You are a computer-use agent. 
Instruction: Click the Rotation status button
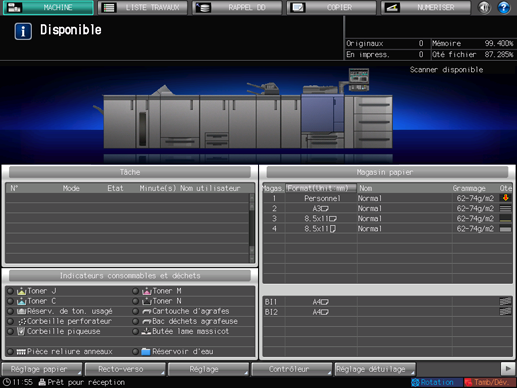point(437,382)
